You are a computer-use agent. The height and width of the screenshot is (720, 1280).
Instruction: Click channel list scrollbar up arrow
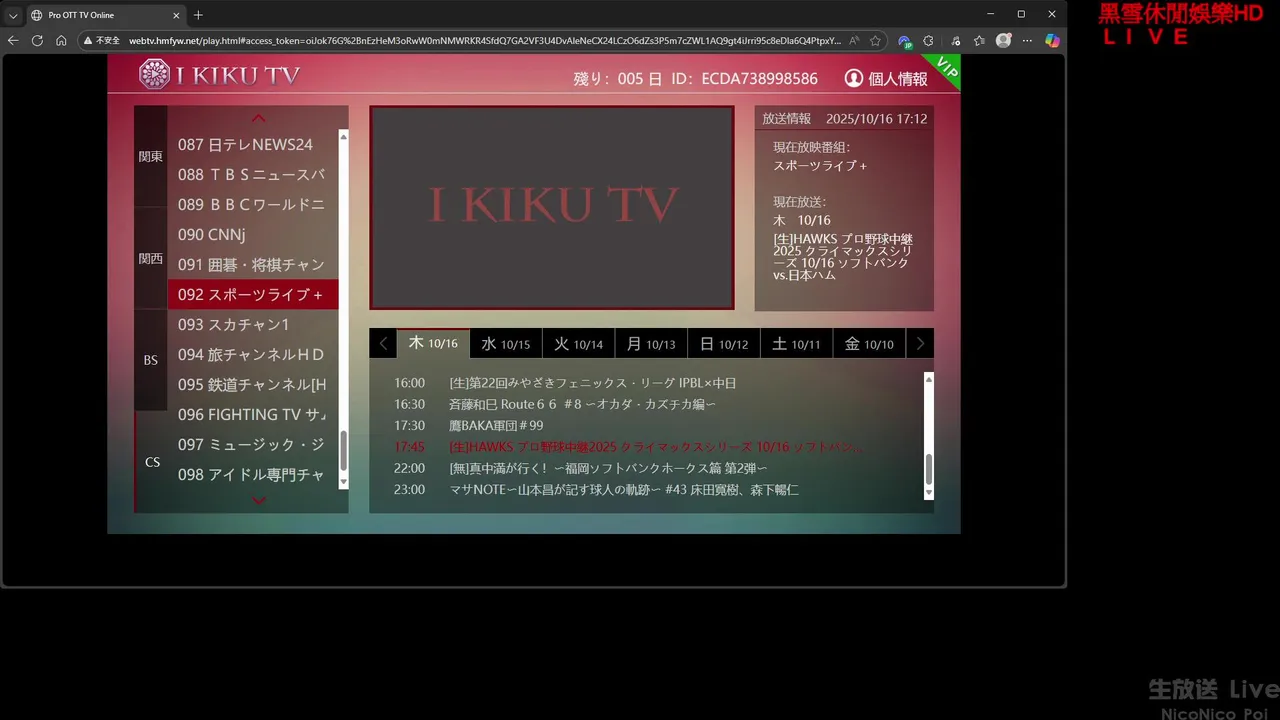pos(344,135)
